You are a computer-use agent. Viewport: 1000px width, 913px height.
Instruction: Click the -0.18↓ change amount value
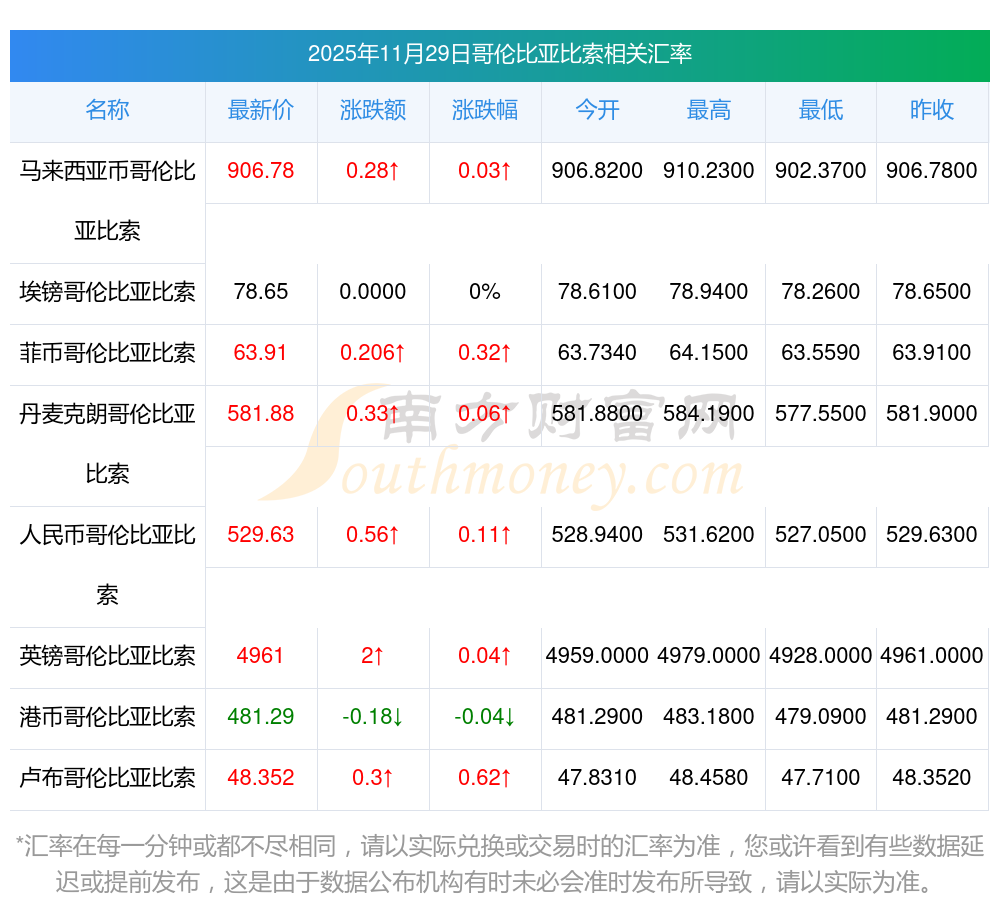[x=373, y=717]
